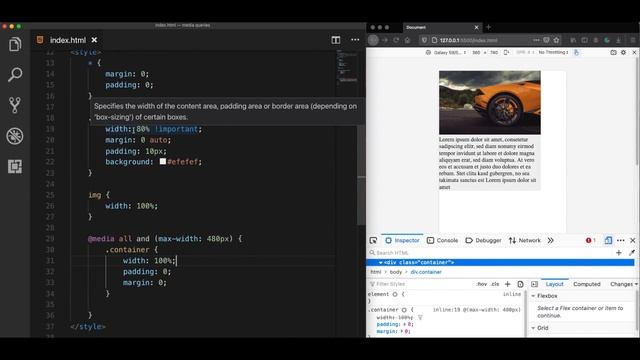The width and height of the screenshot is (640, 360).
Task: Click the editor minimap
Action: point(347,67)
